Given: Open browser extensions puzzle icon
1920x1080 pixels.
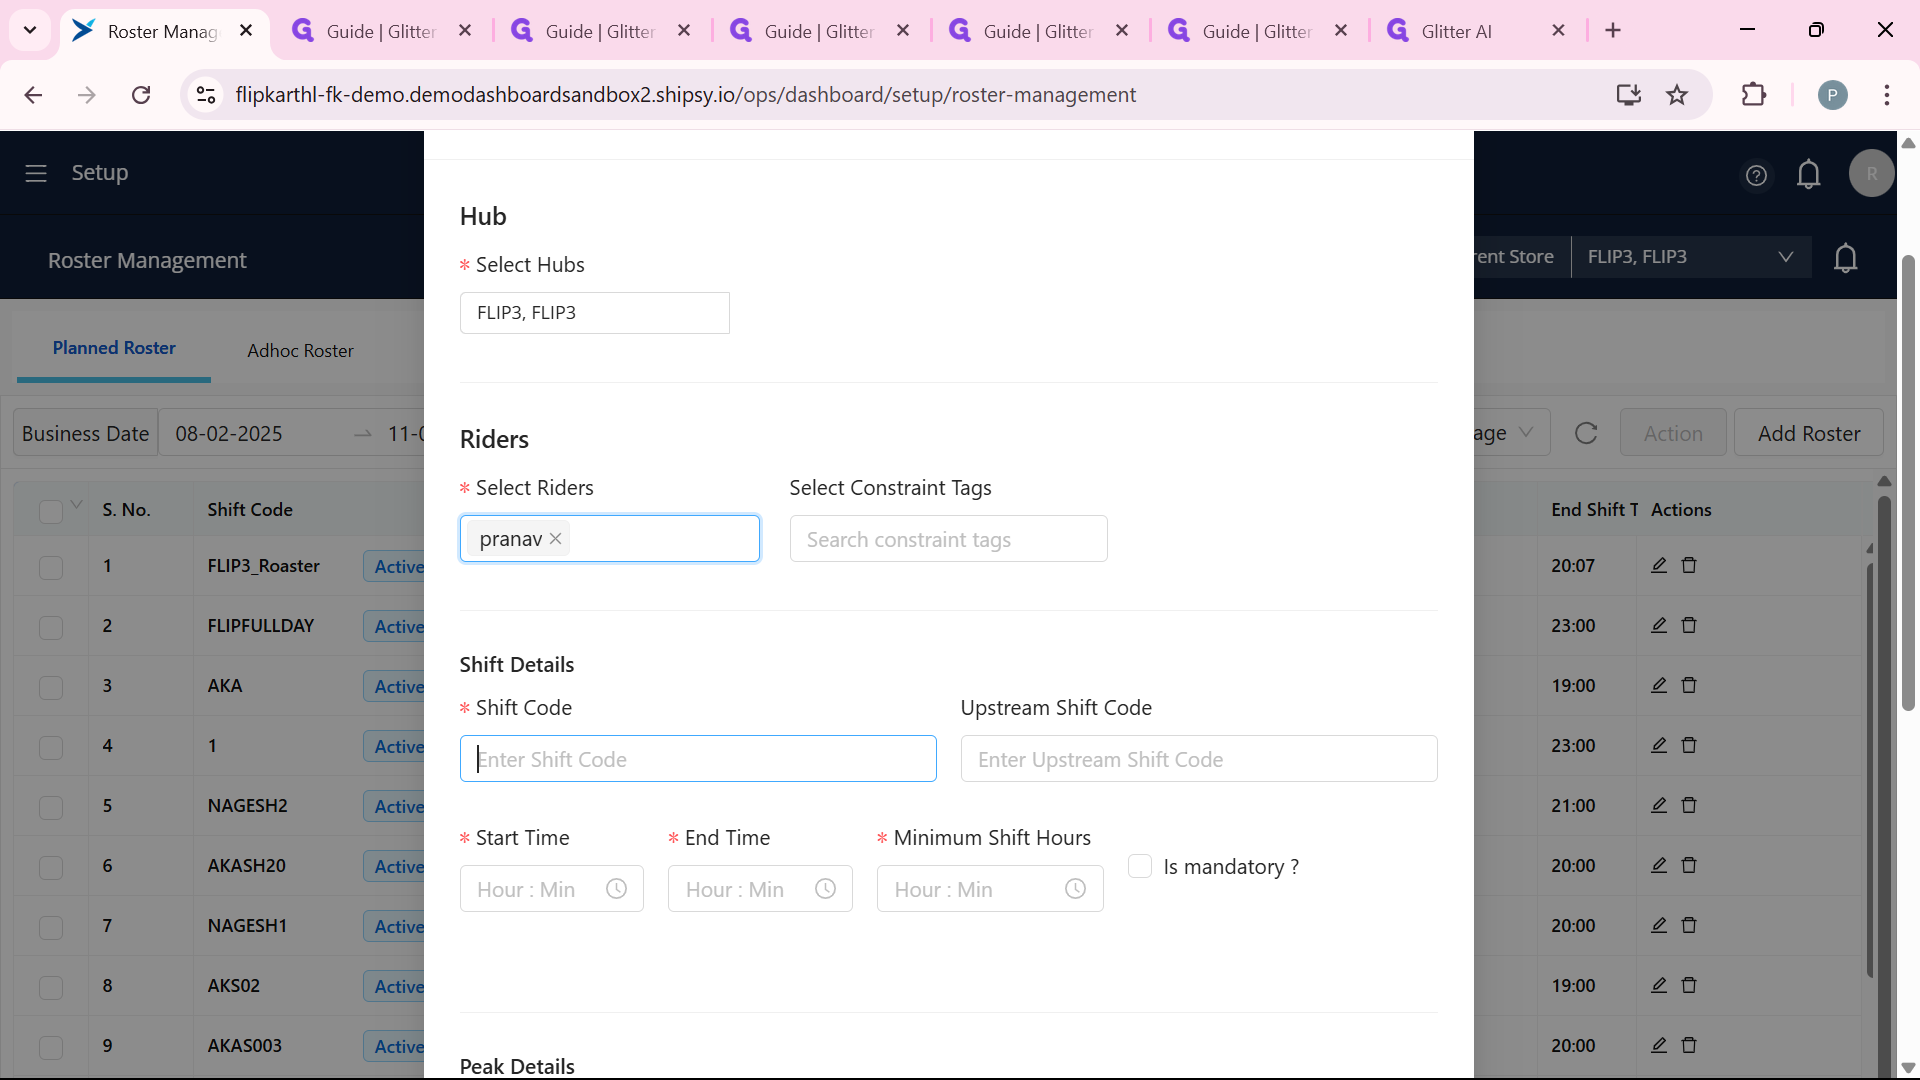Looking at the screenshot, I should click(x=1754, y=95).
